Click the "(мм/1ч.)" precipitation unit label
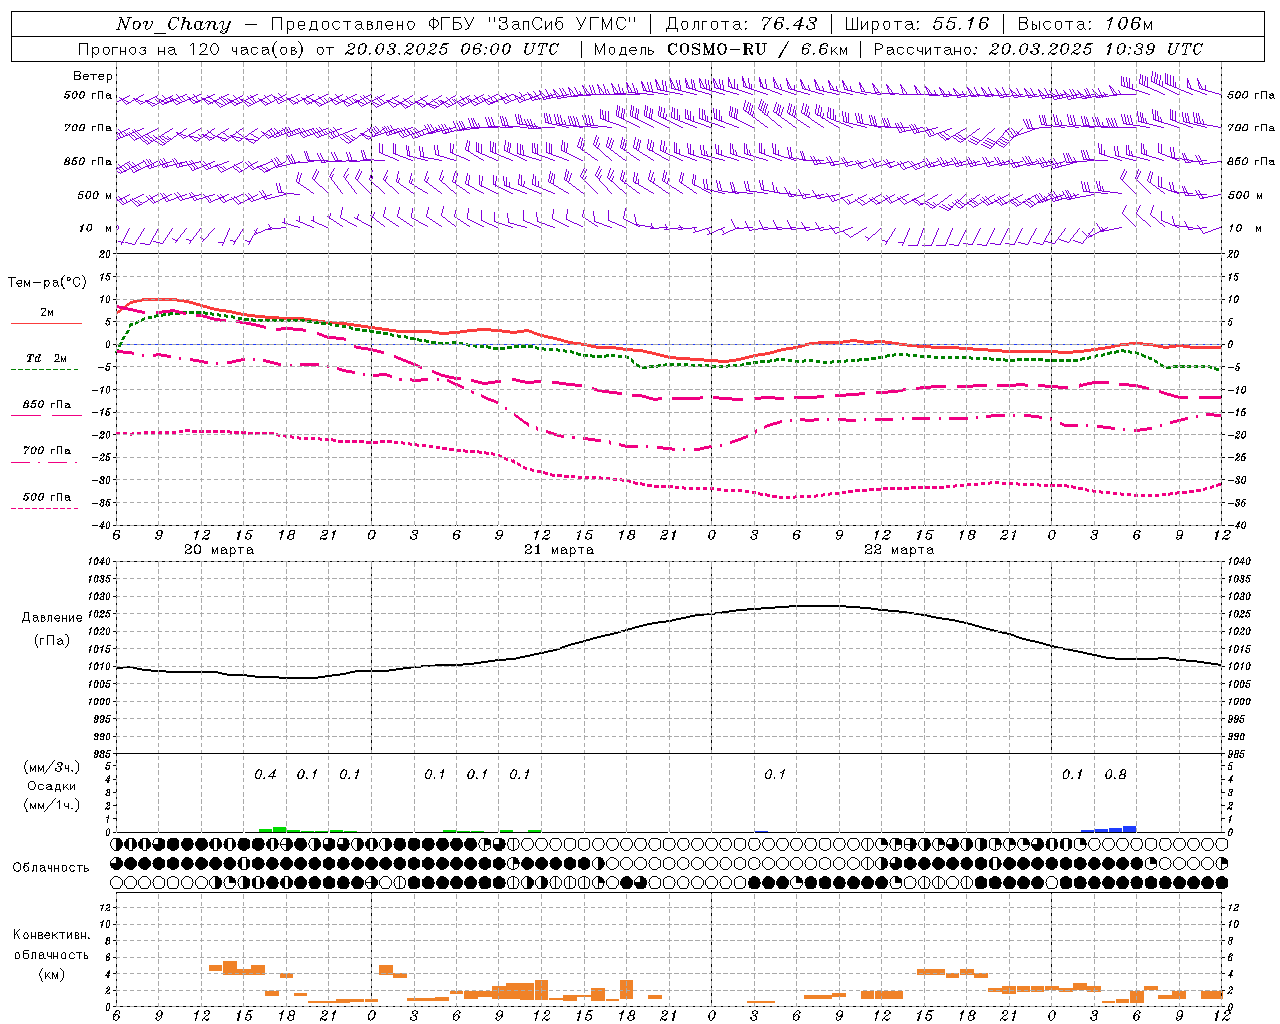 coord(52,805)
